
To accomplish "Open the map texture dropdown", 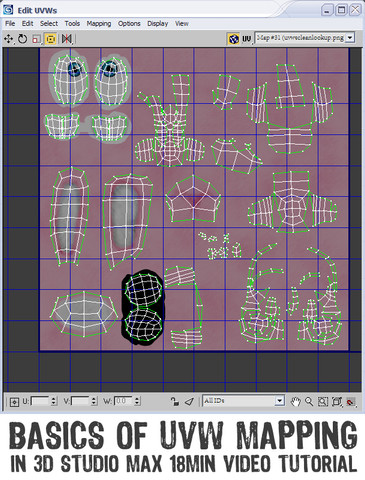I will (x=350, y=38).
